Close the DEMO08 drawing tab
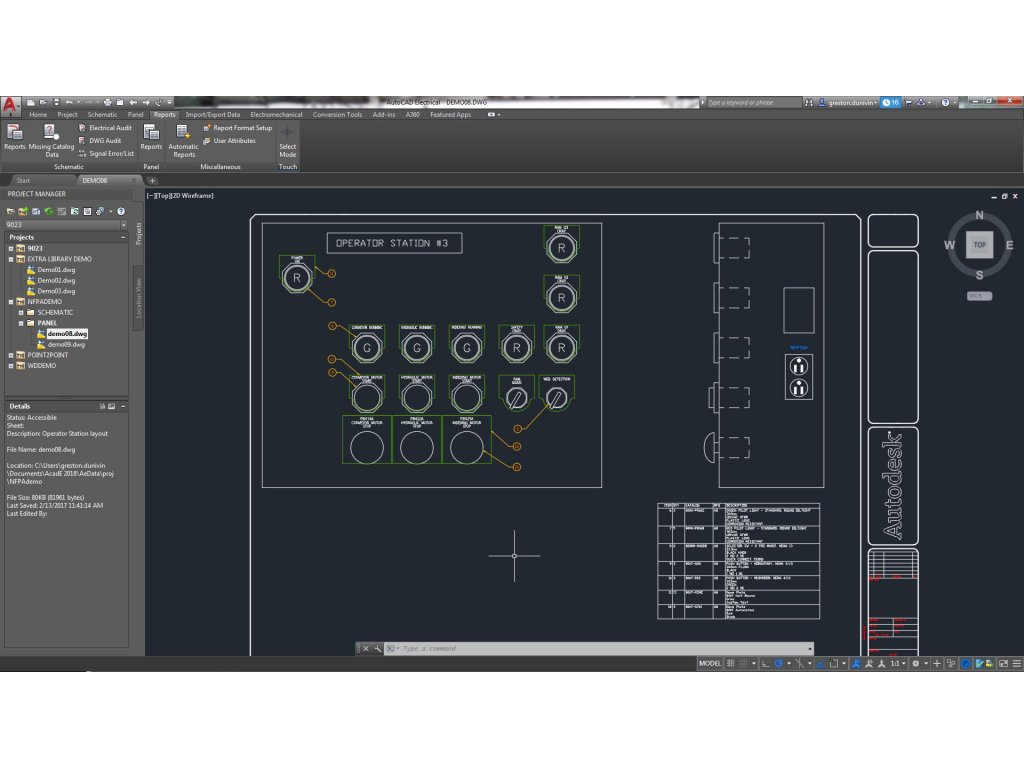The image size is (1024, 768). tap(134, 181)
